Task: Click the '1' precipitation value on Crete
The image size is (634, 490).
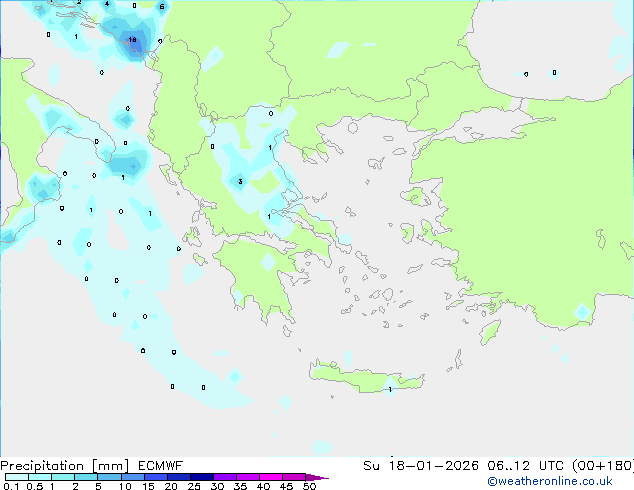Action: point(390,390)
